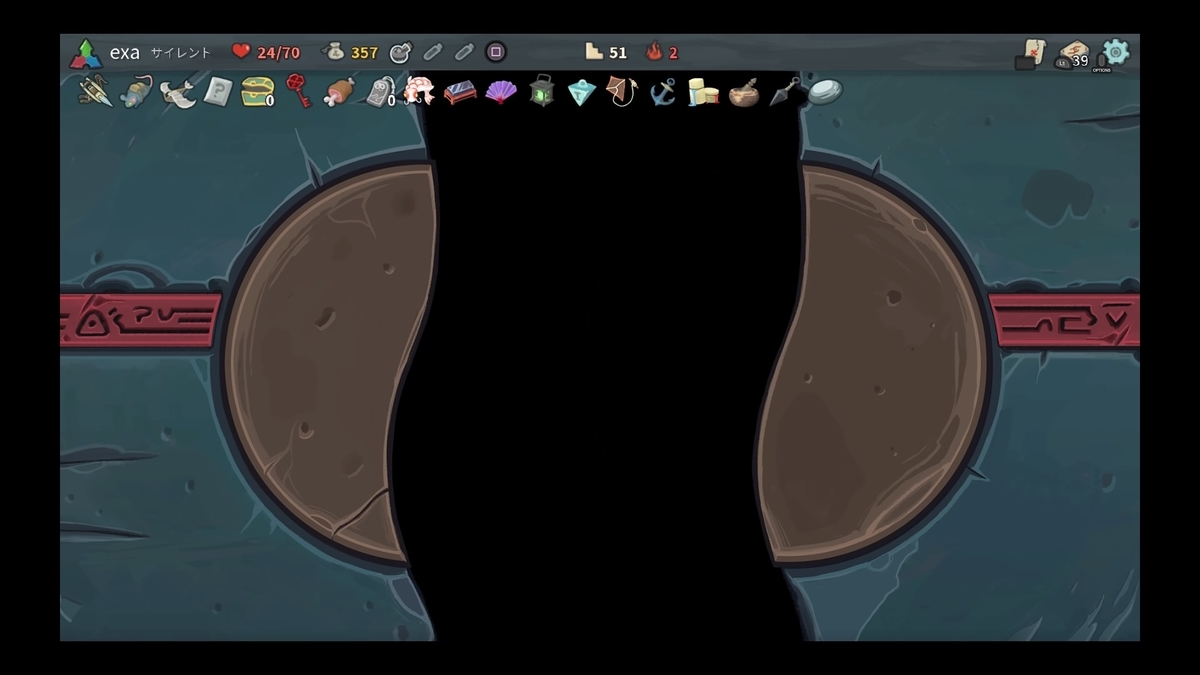Click the 357 gold amount

364,53
